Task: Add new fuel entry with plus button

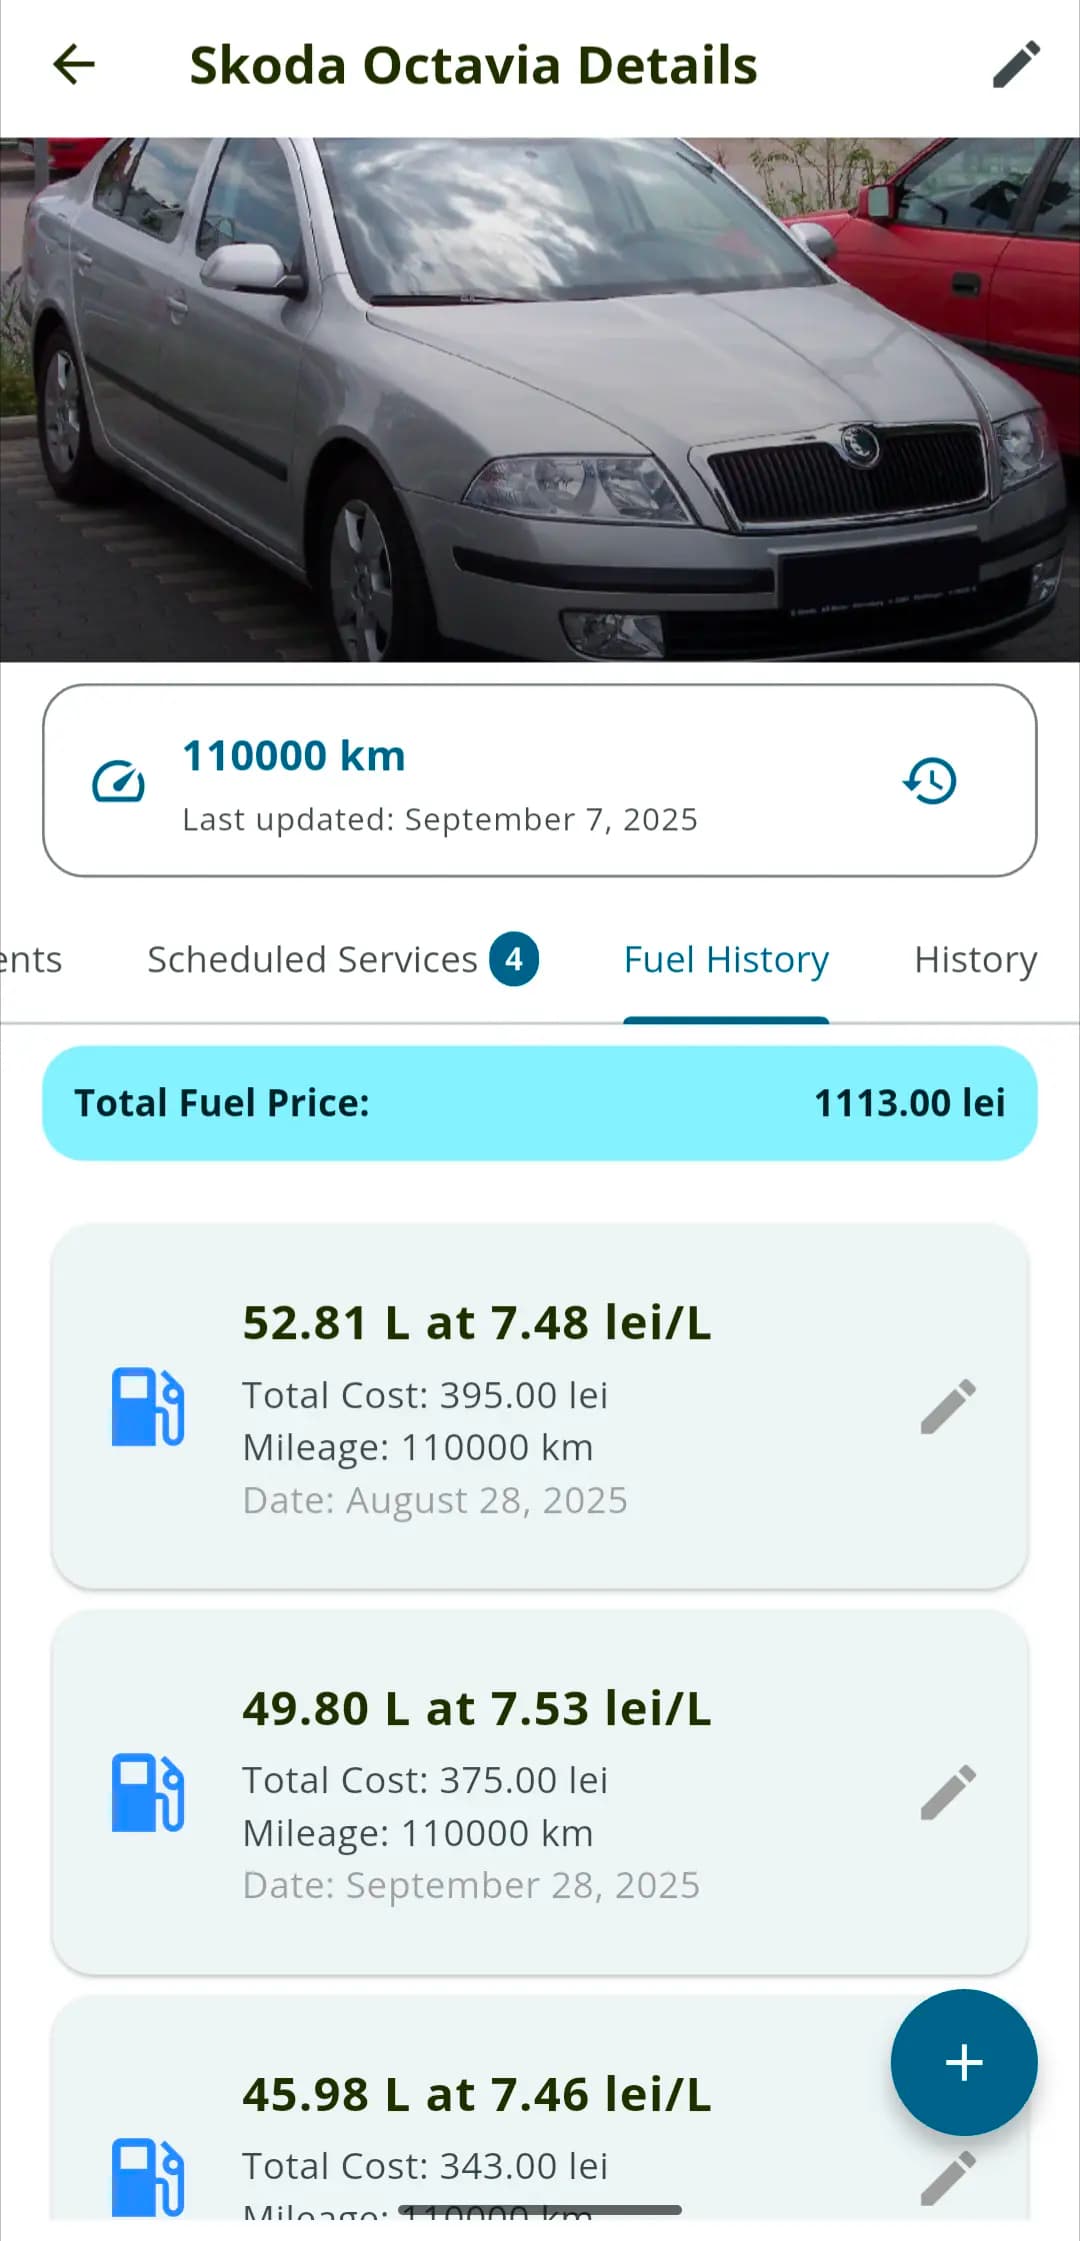Action: [963, 2062]
